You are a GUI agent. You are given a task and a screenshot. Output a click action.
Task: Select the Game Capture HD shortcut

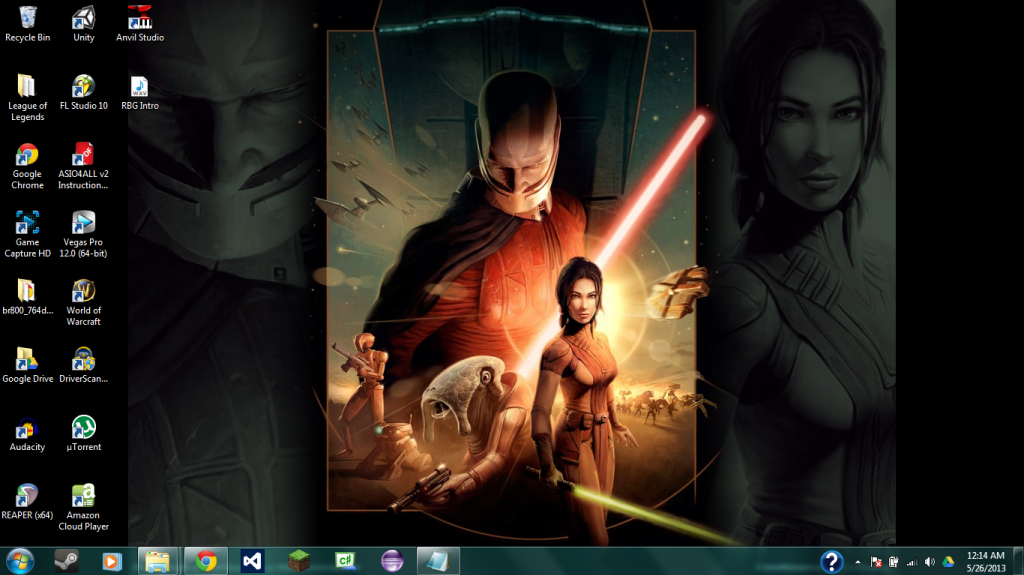click(27, 235)
